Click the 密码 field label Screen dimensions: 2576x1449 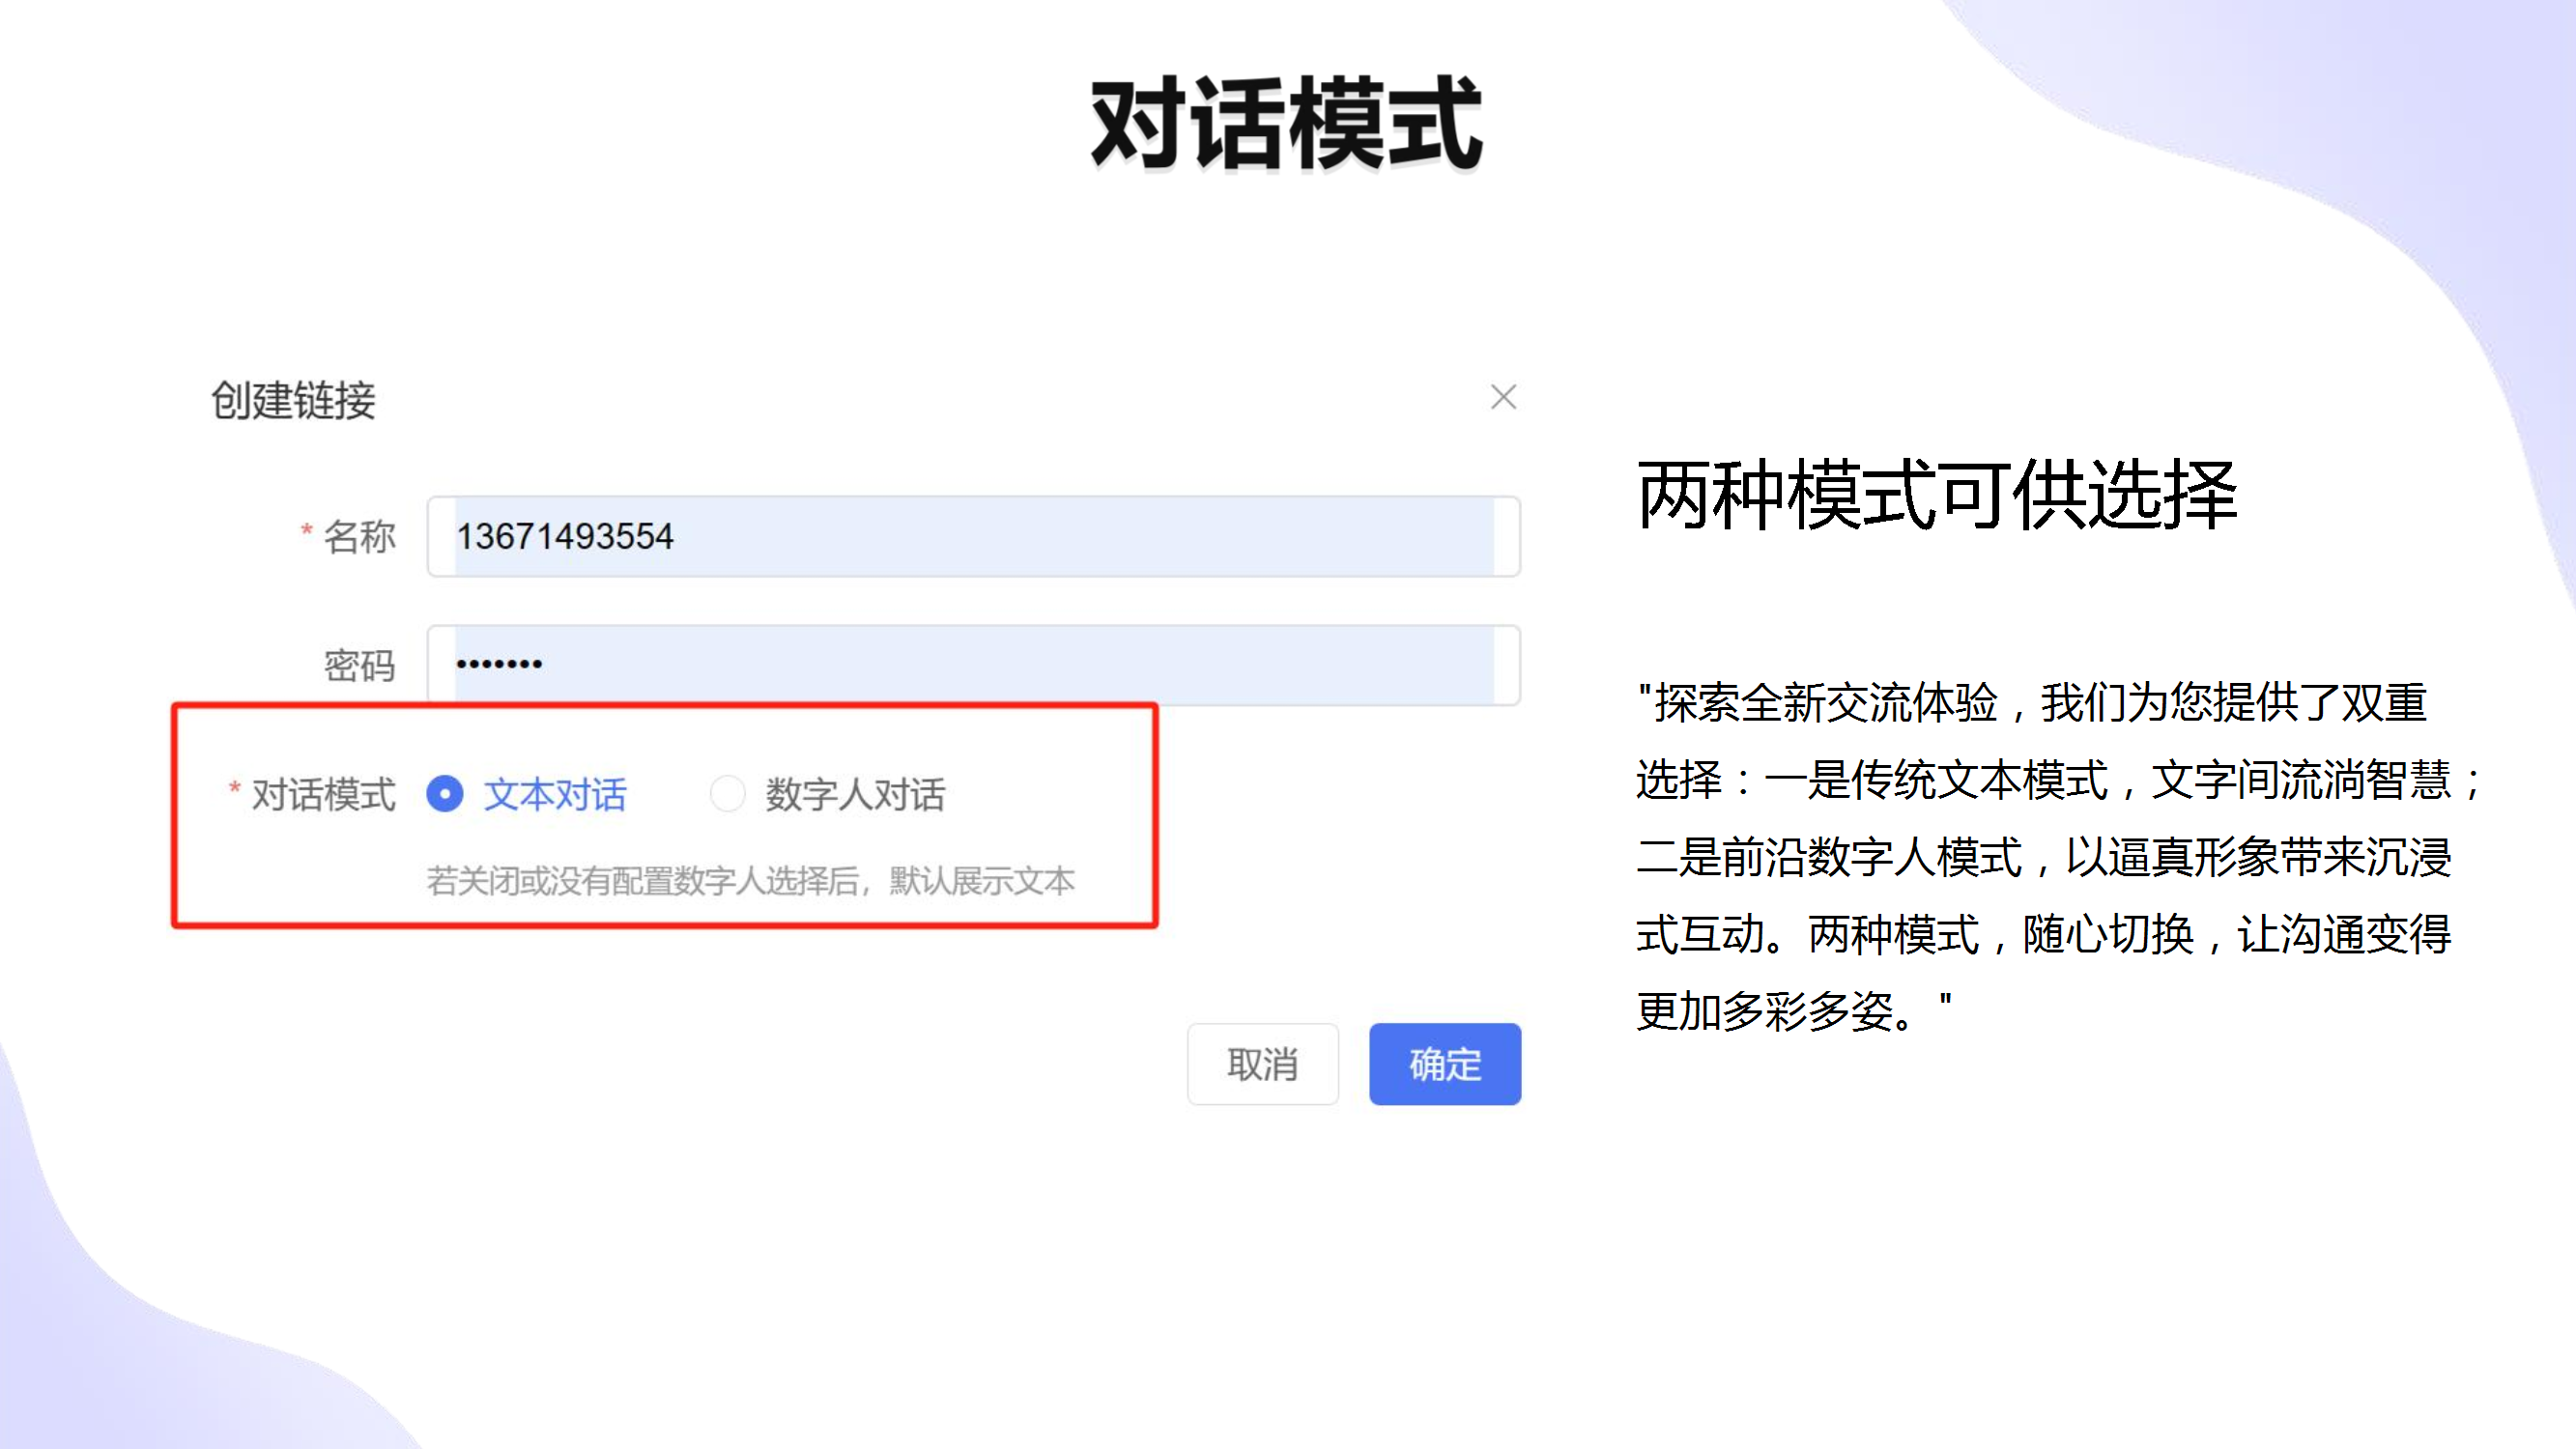coord(359,665)
